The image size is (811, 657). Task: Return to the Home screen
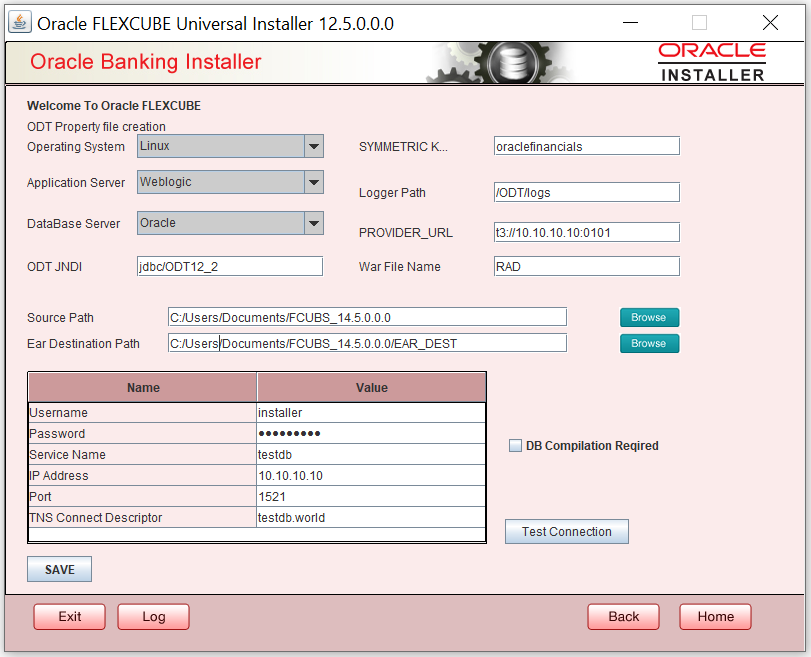coord(715,617)
